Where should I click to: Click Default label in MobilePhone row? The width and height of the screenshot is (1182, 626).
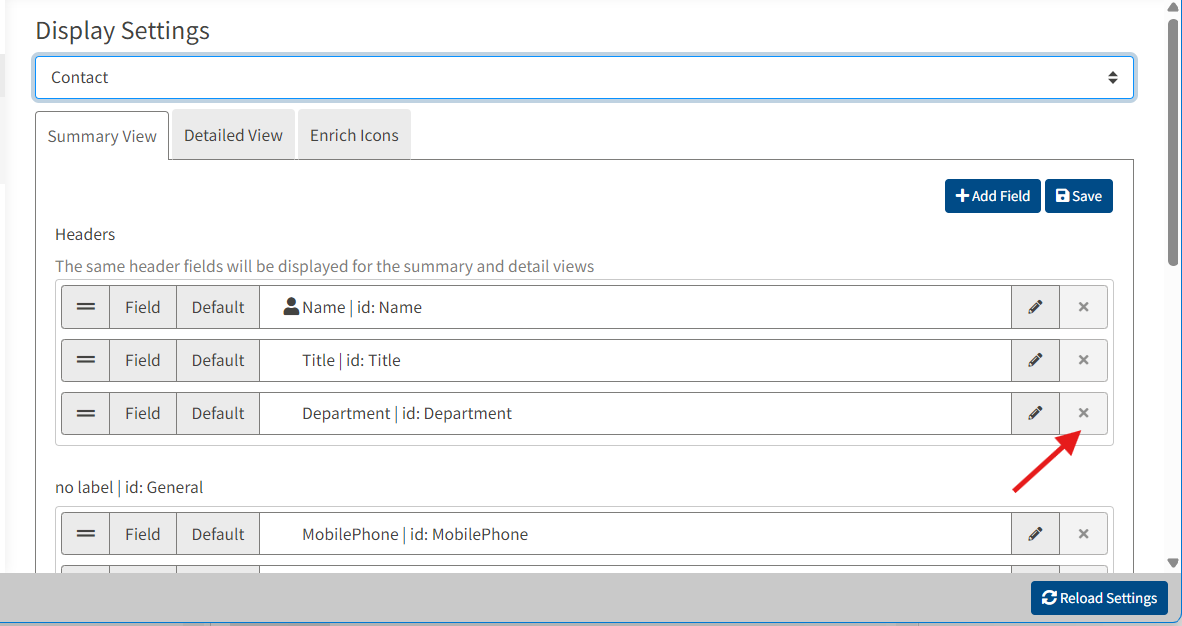(x=218, y=534)
